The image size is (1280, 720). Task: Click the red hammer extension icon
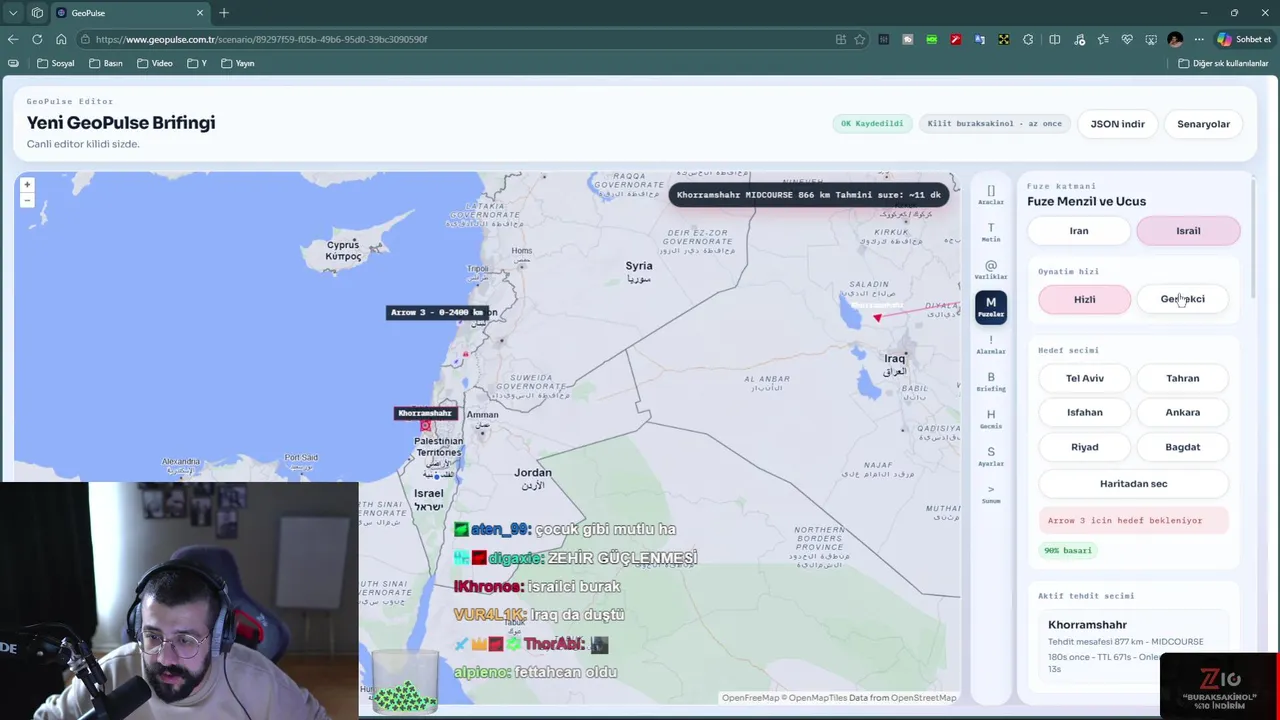[x=955, y=39]
